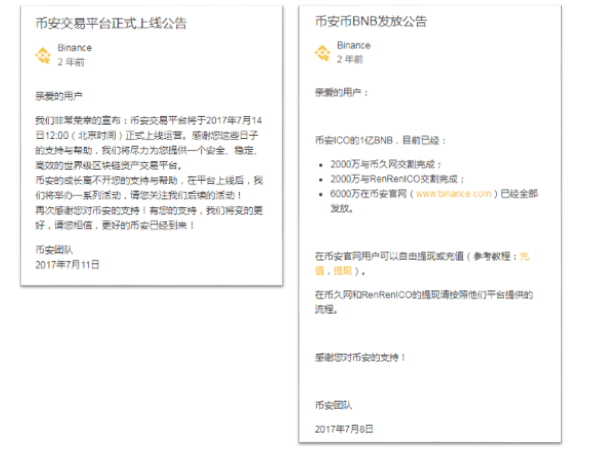The height and width of the screenshot is (454, 590).
Task: Click the date 2017年7月8日
Action: coord(344,429)
